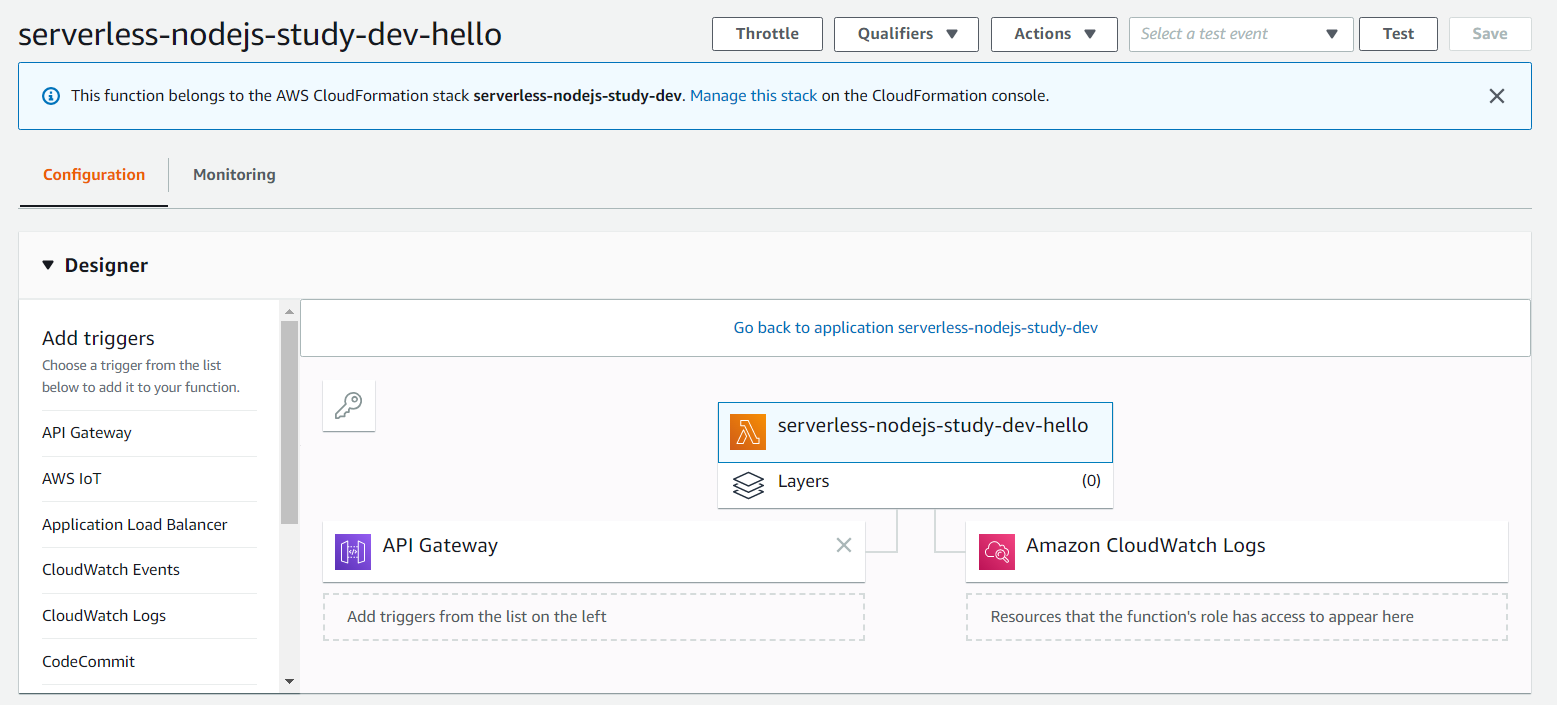
Task: Switch to the Monitoring tab
Action: click(x=234, y=175)
